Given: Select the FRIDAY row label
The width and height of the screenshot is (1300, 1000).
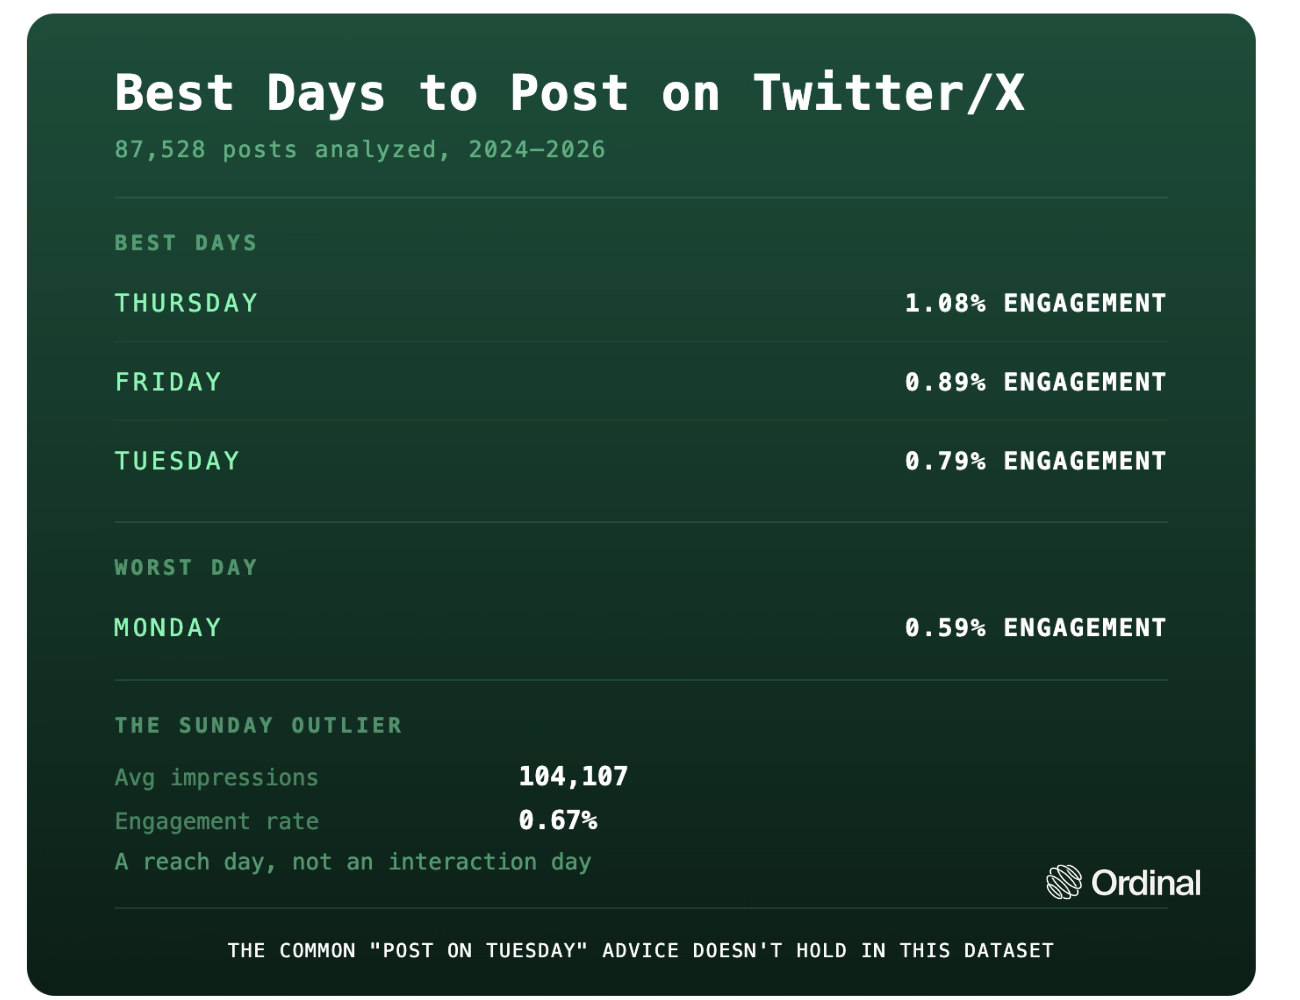Looking at the screenshot, I should tap(168, 382).
